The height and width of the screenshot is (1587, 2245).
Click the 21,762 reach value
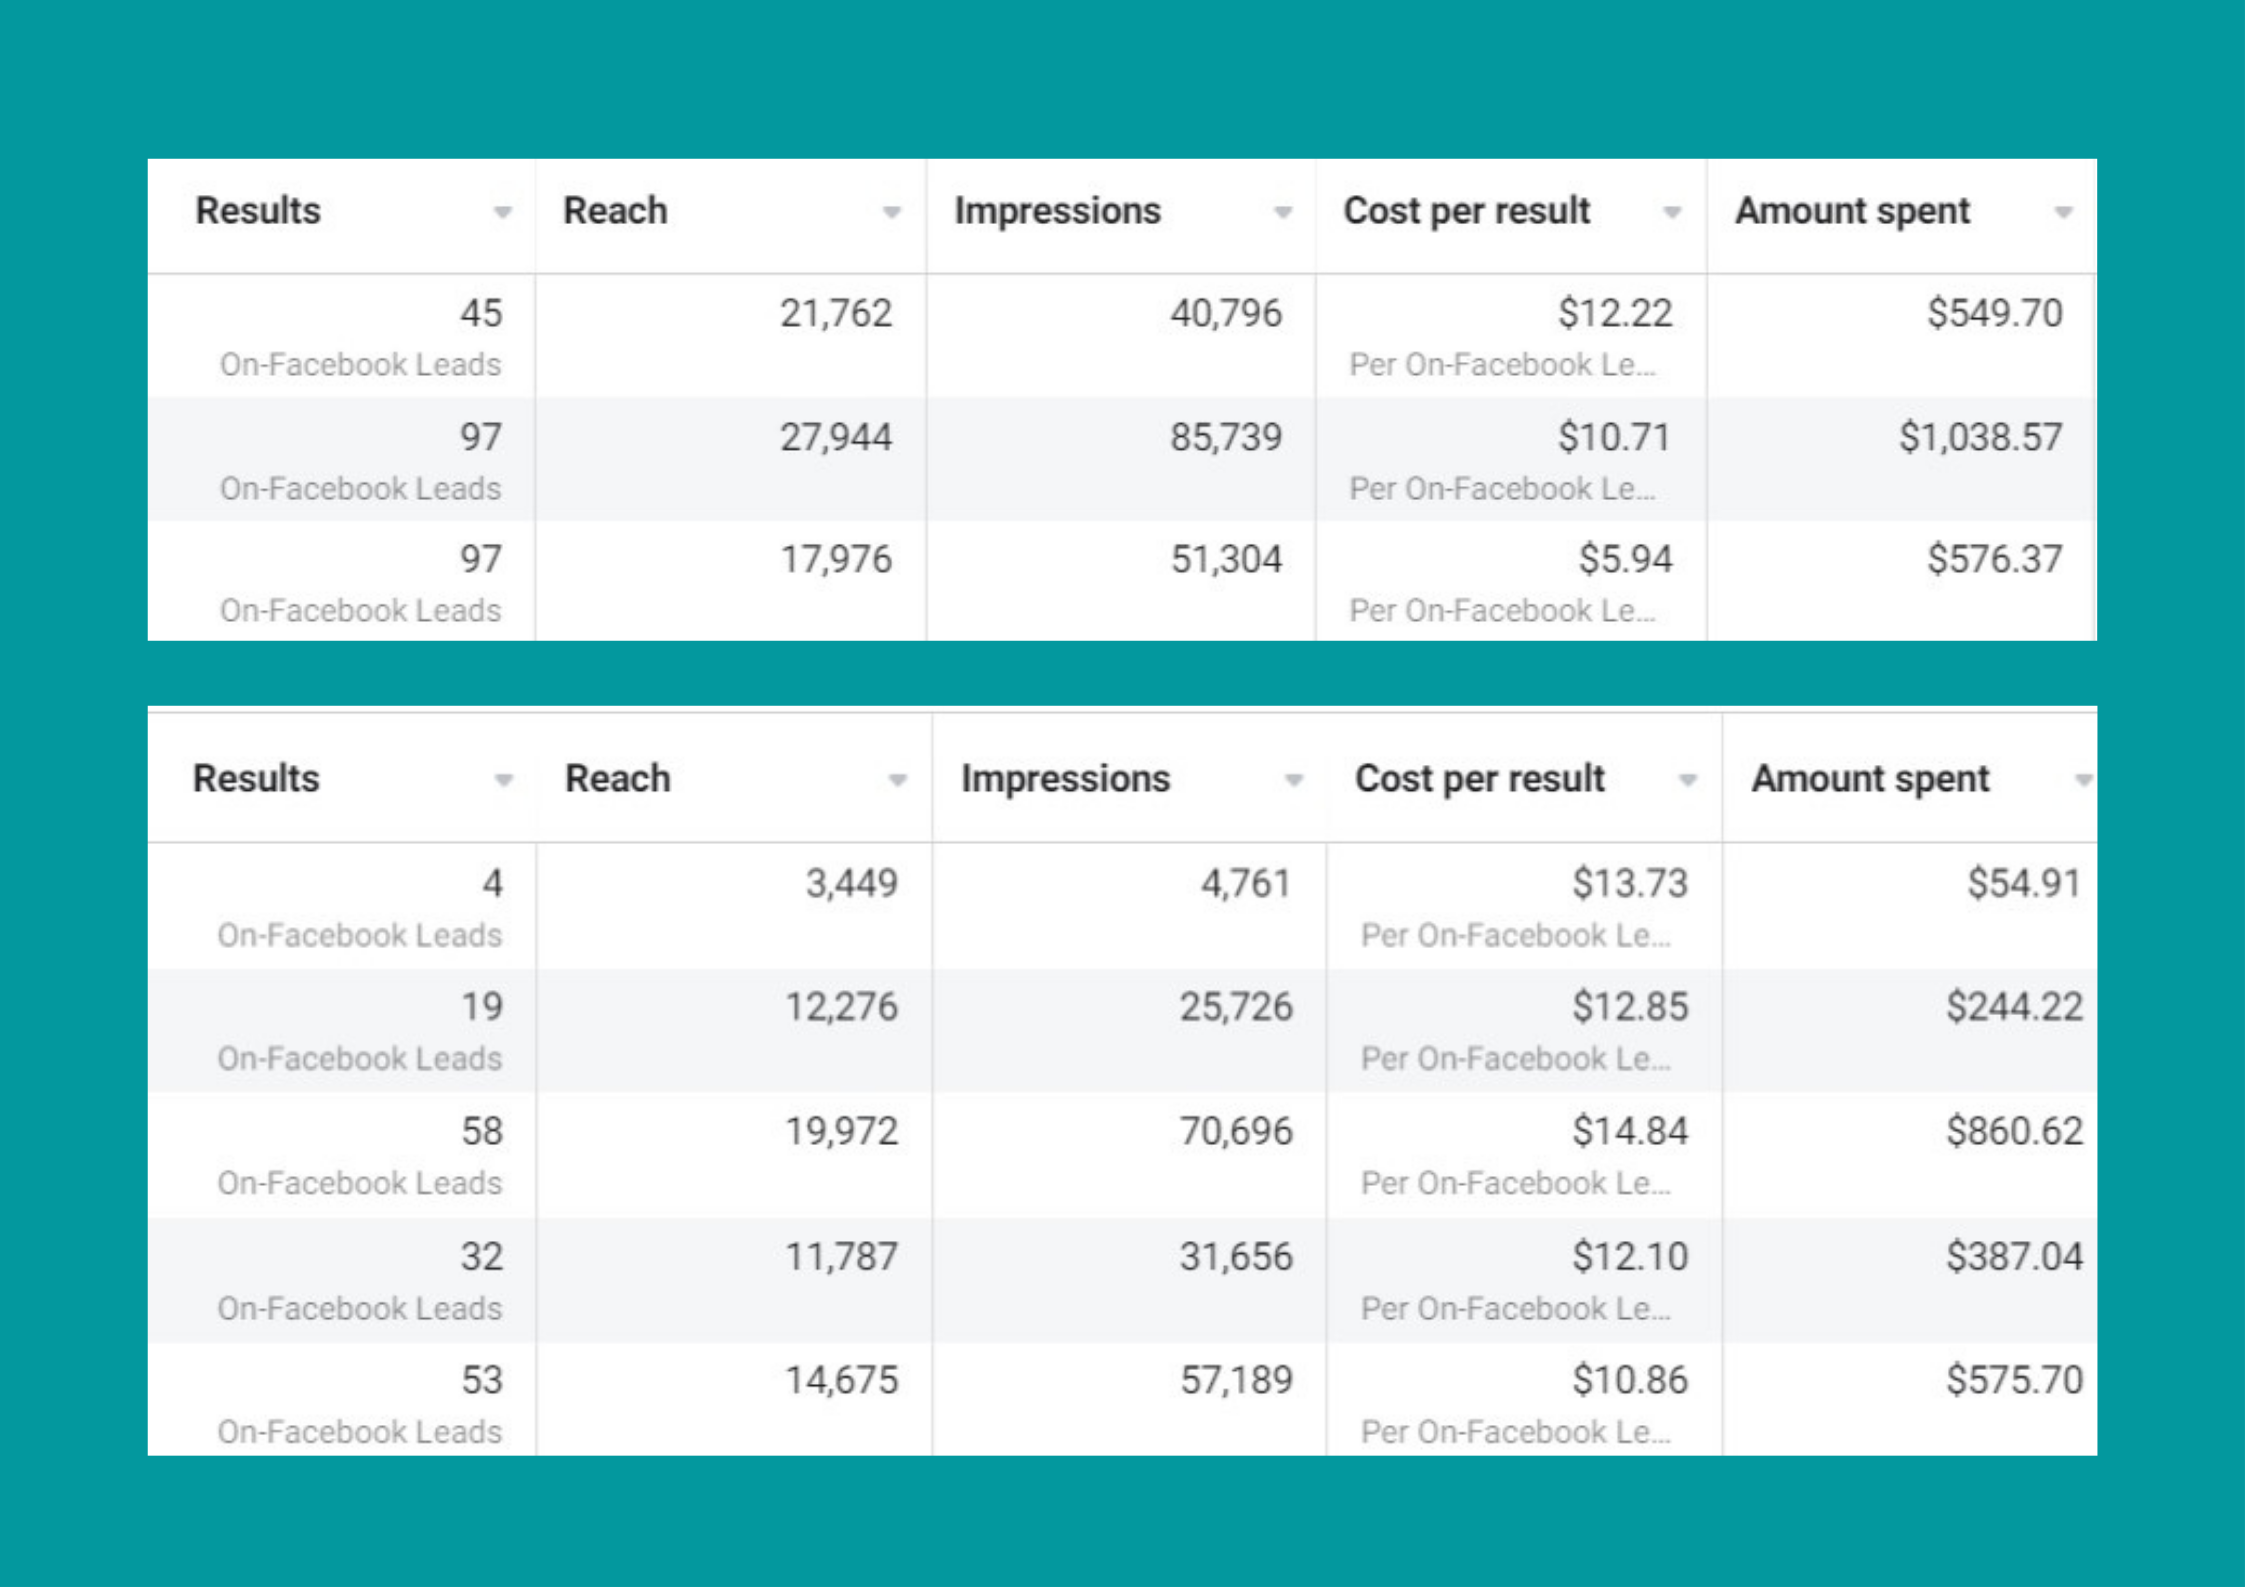click(835, 314)
